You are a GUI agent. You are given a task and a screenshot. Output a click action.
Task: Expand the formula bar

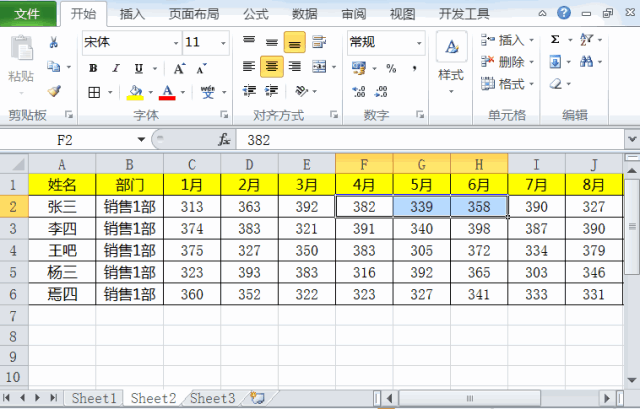tap(632, 140)
